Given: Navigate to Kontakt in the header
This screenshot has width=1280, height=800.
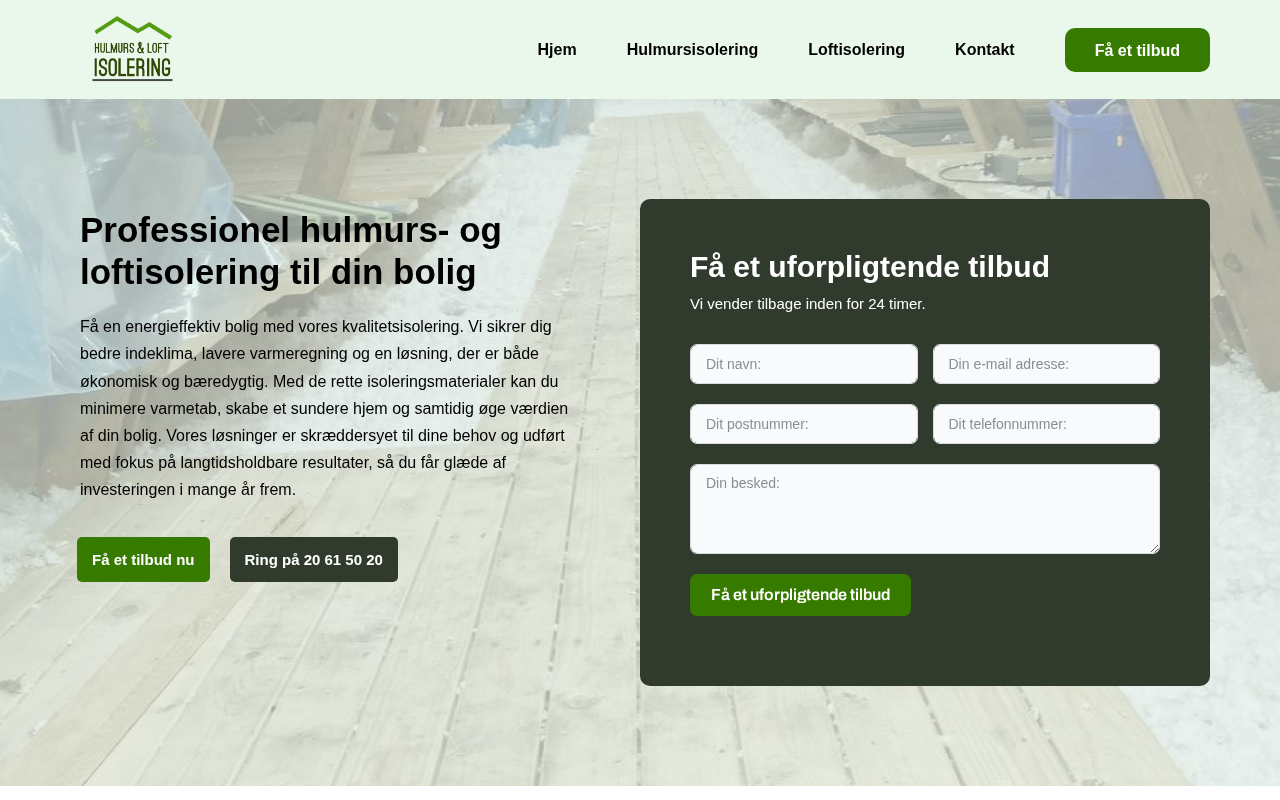Looking at the screenshot, I should coord(985,50).
